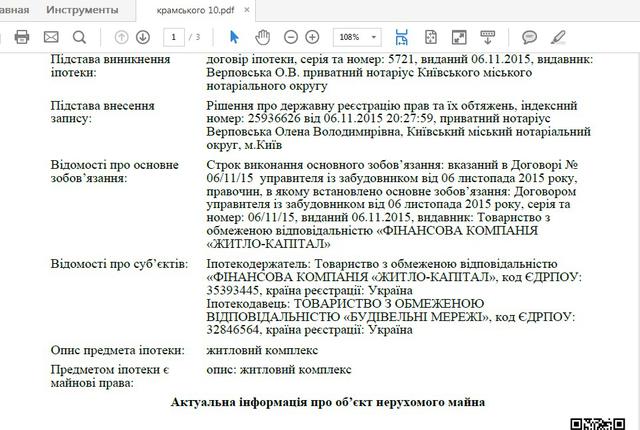Click the label 'Відомості про суб'єктів:'

pyautogui.click(x=120, y=264)
